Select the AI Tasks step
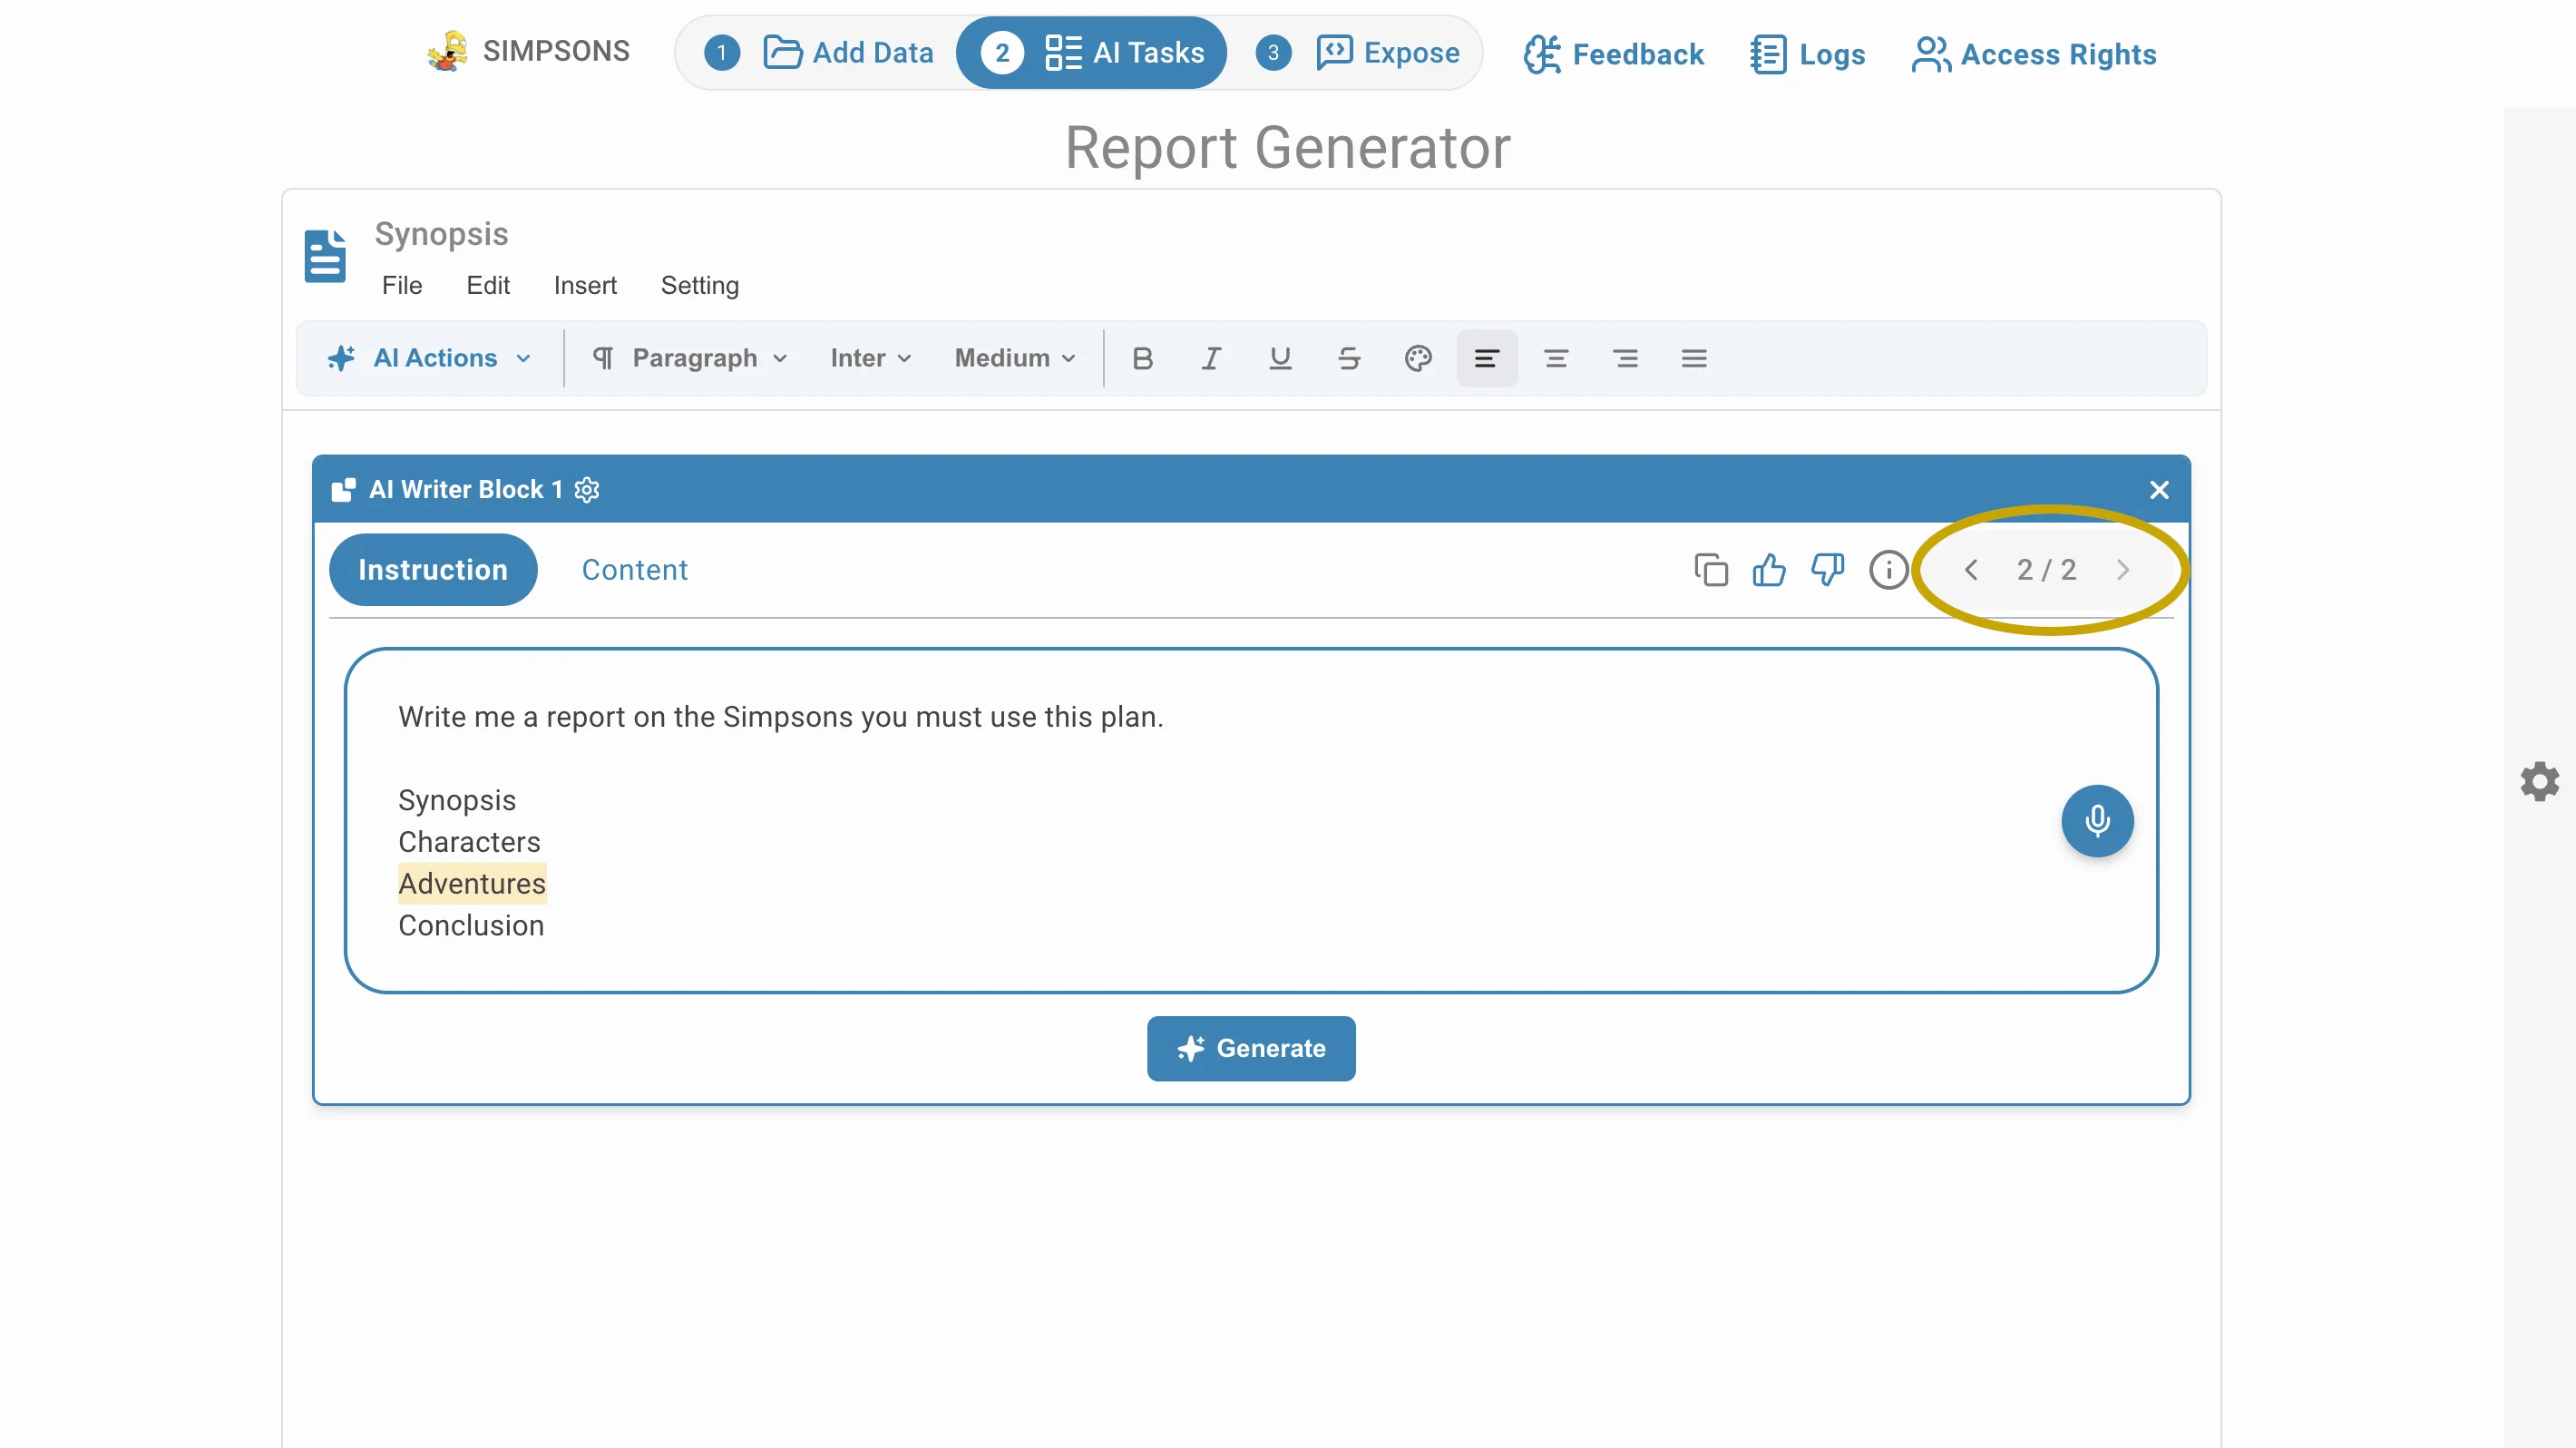 pyautogui.click(x=1092, y=52)
